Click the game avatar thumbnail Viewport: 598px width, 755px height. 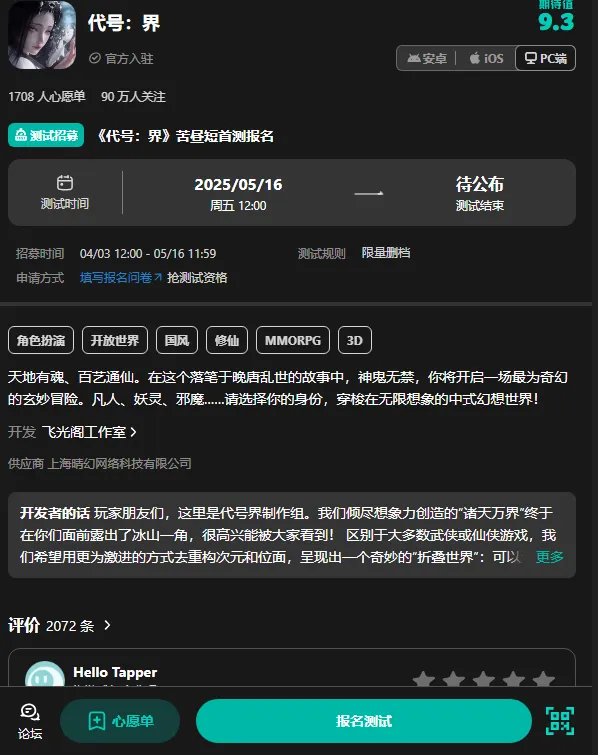[42, 35]
